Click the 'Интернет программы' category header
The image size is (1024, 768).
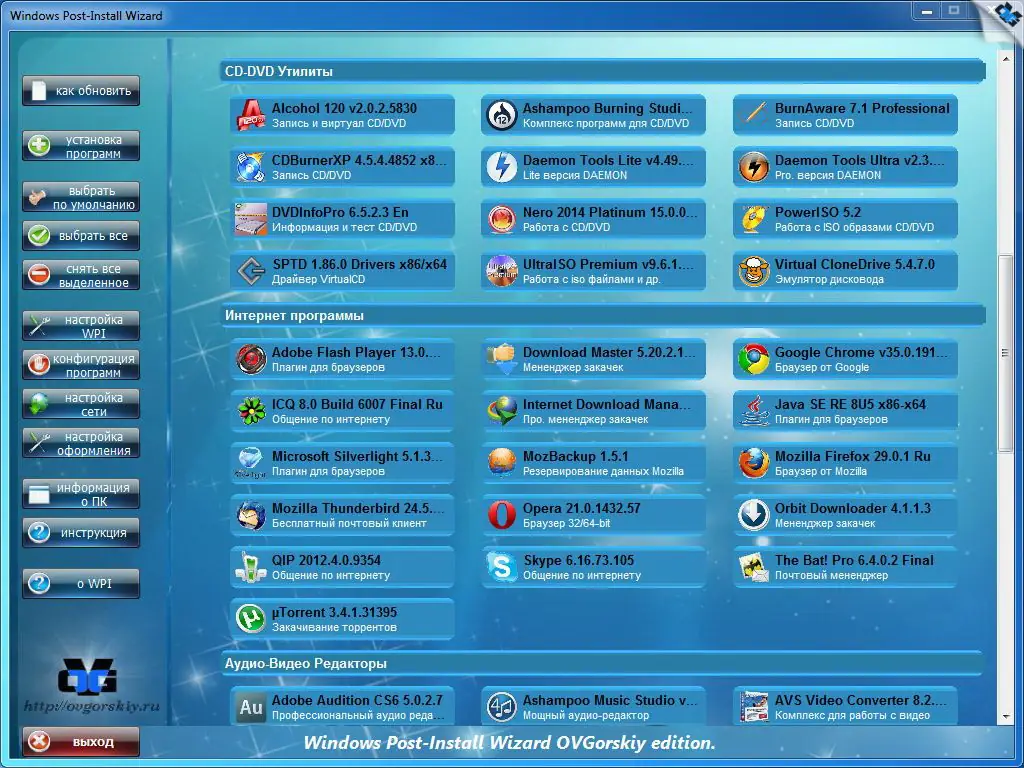click(x=602, y=315)
